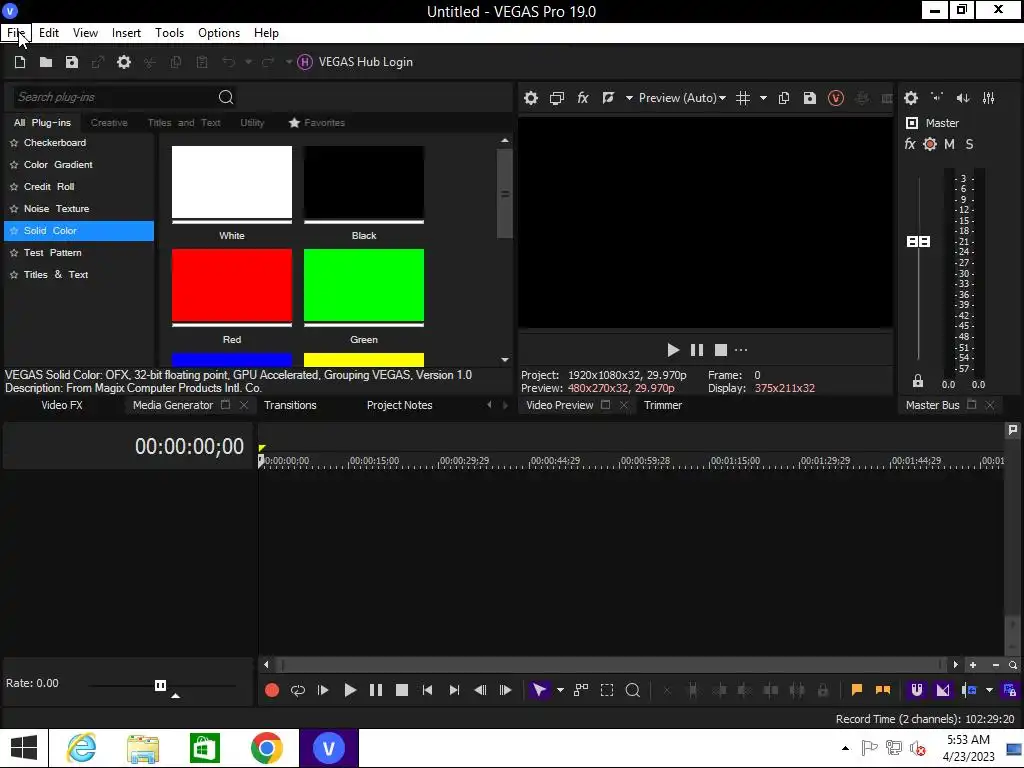Open video preview properties gear icon
The height and width of the screenshot is (768, 1024).
(x=531, y=98)
